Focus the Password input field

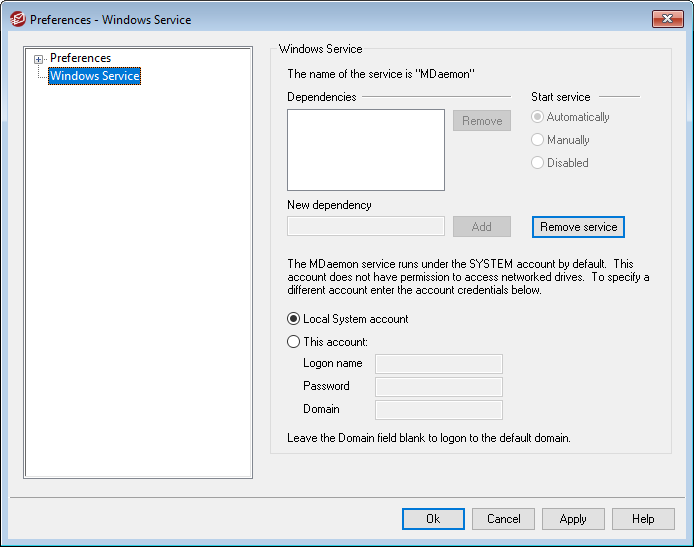click(438, 387)
